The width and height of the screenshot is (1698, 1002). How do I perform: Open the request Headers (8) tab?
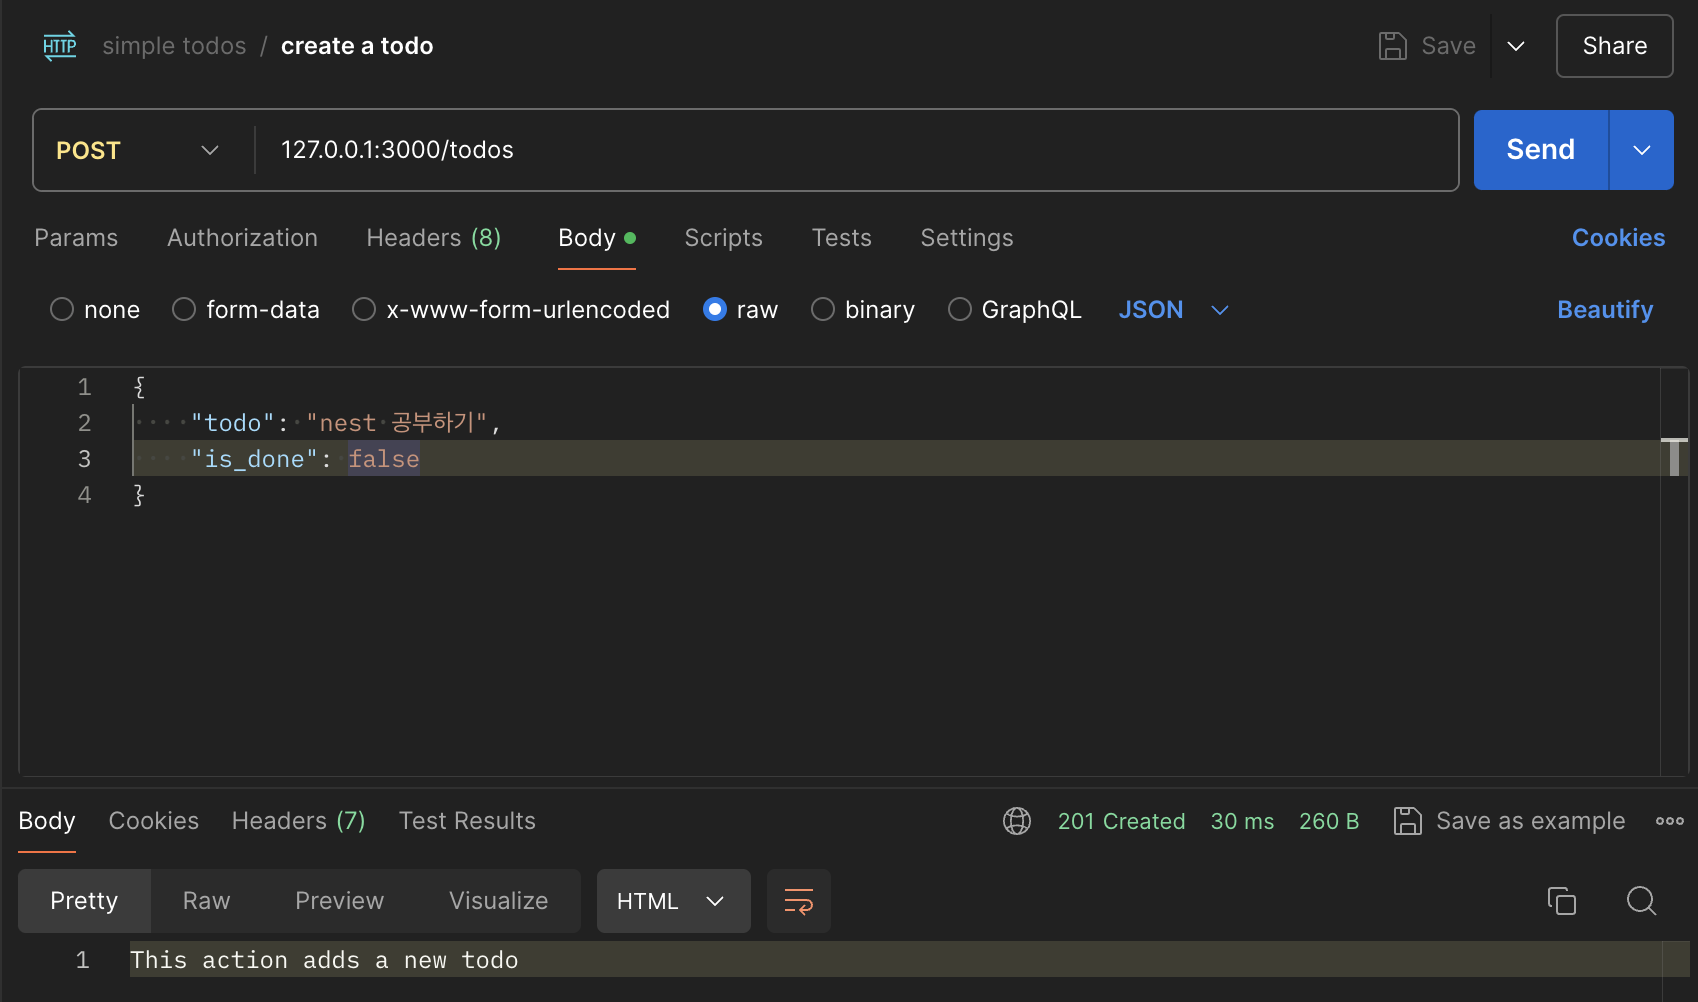434,238
